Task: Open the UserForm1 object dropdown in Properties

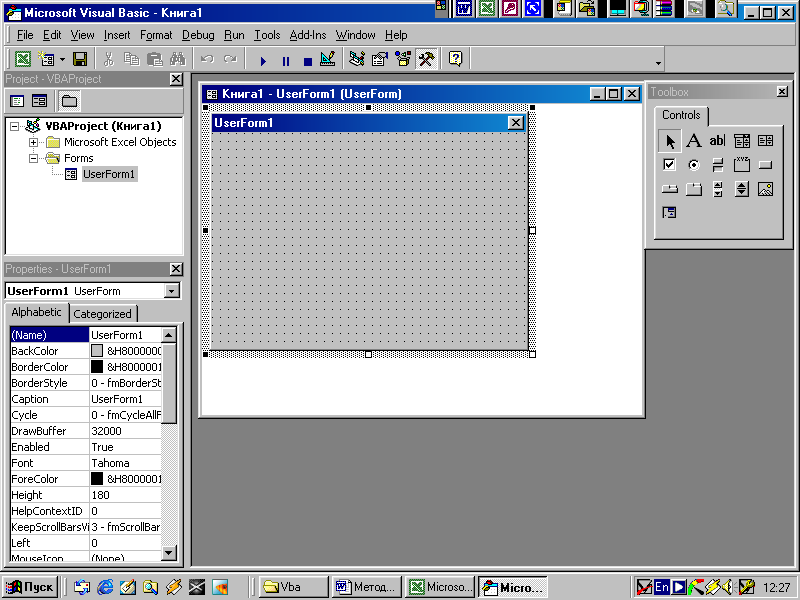Action: click(172, 291)
